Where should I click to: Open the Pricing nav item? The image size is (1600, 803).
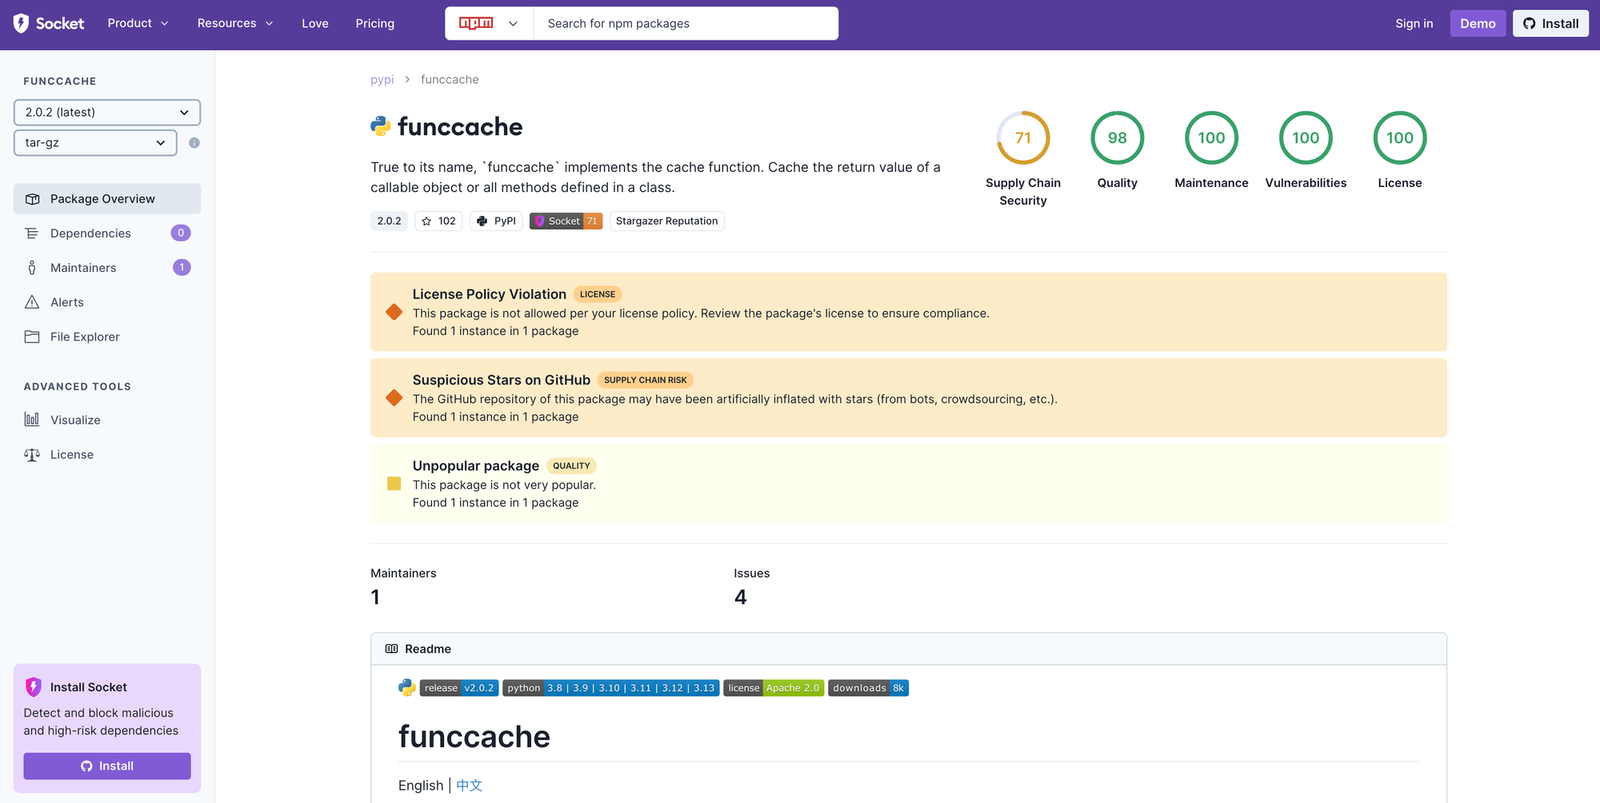[x=375, y=24]
